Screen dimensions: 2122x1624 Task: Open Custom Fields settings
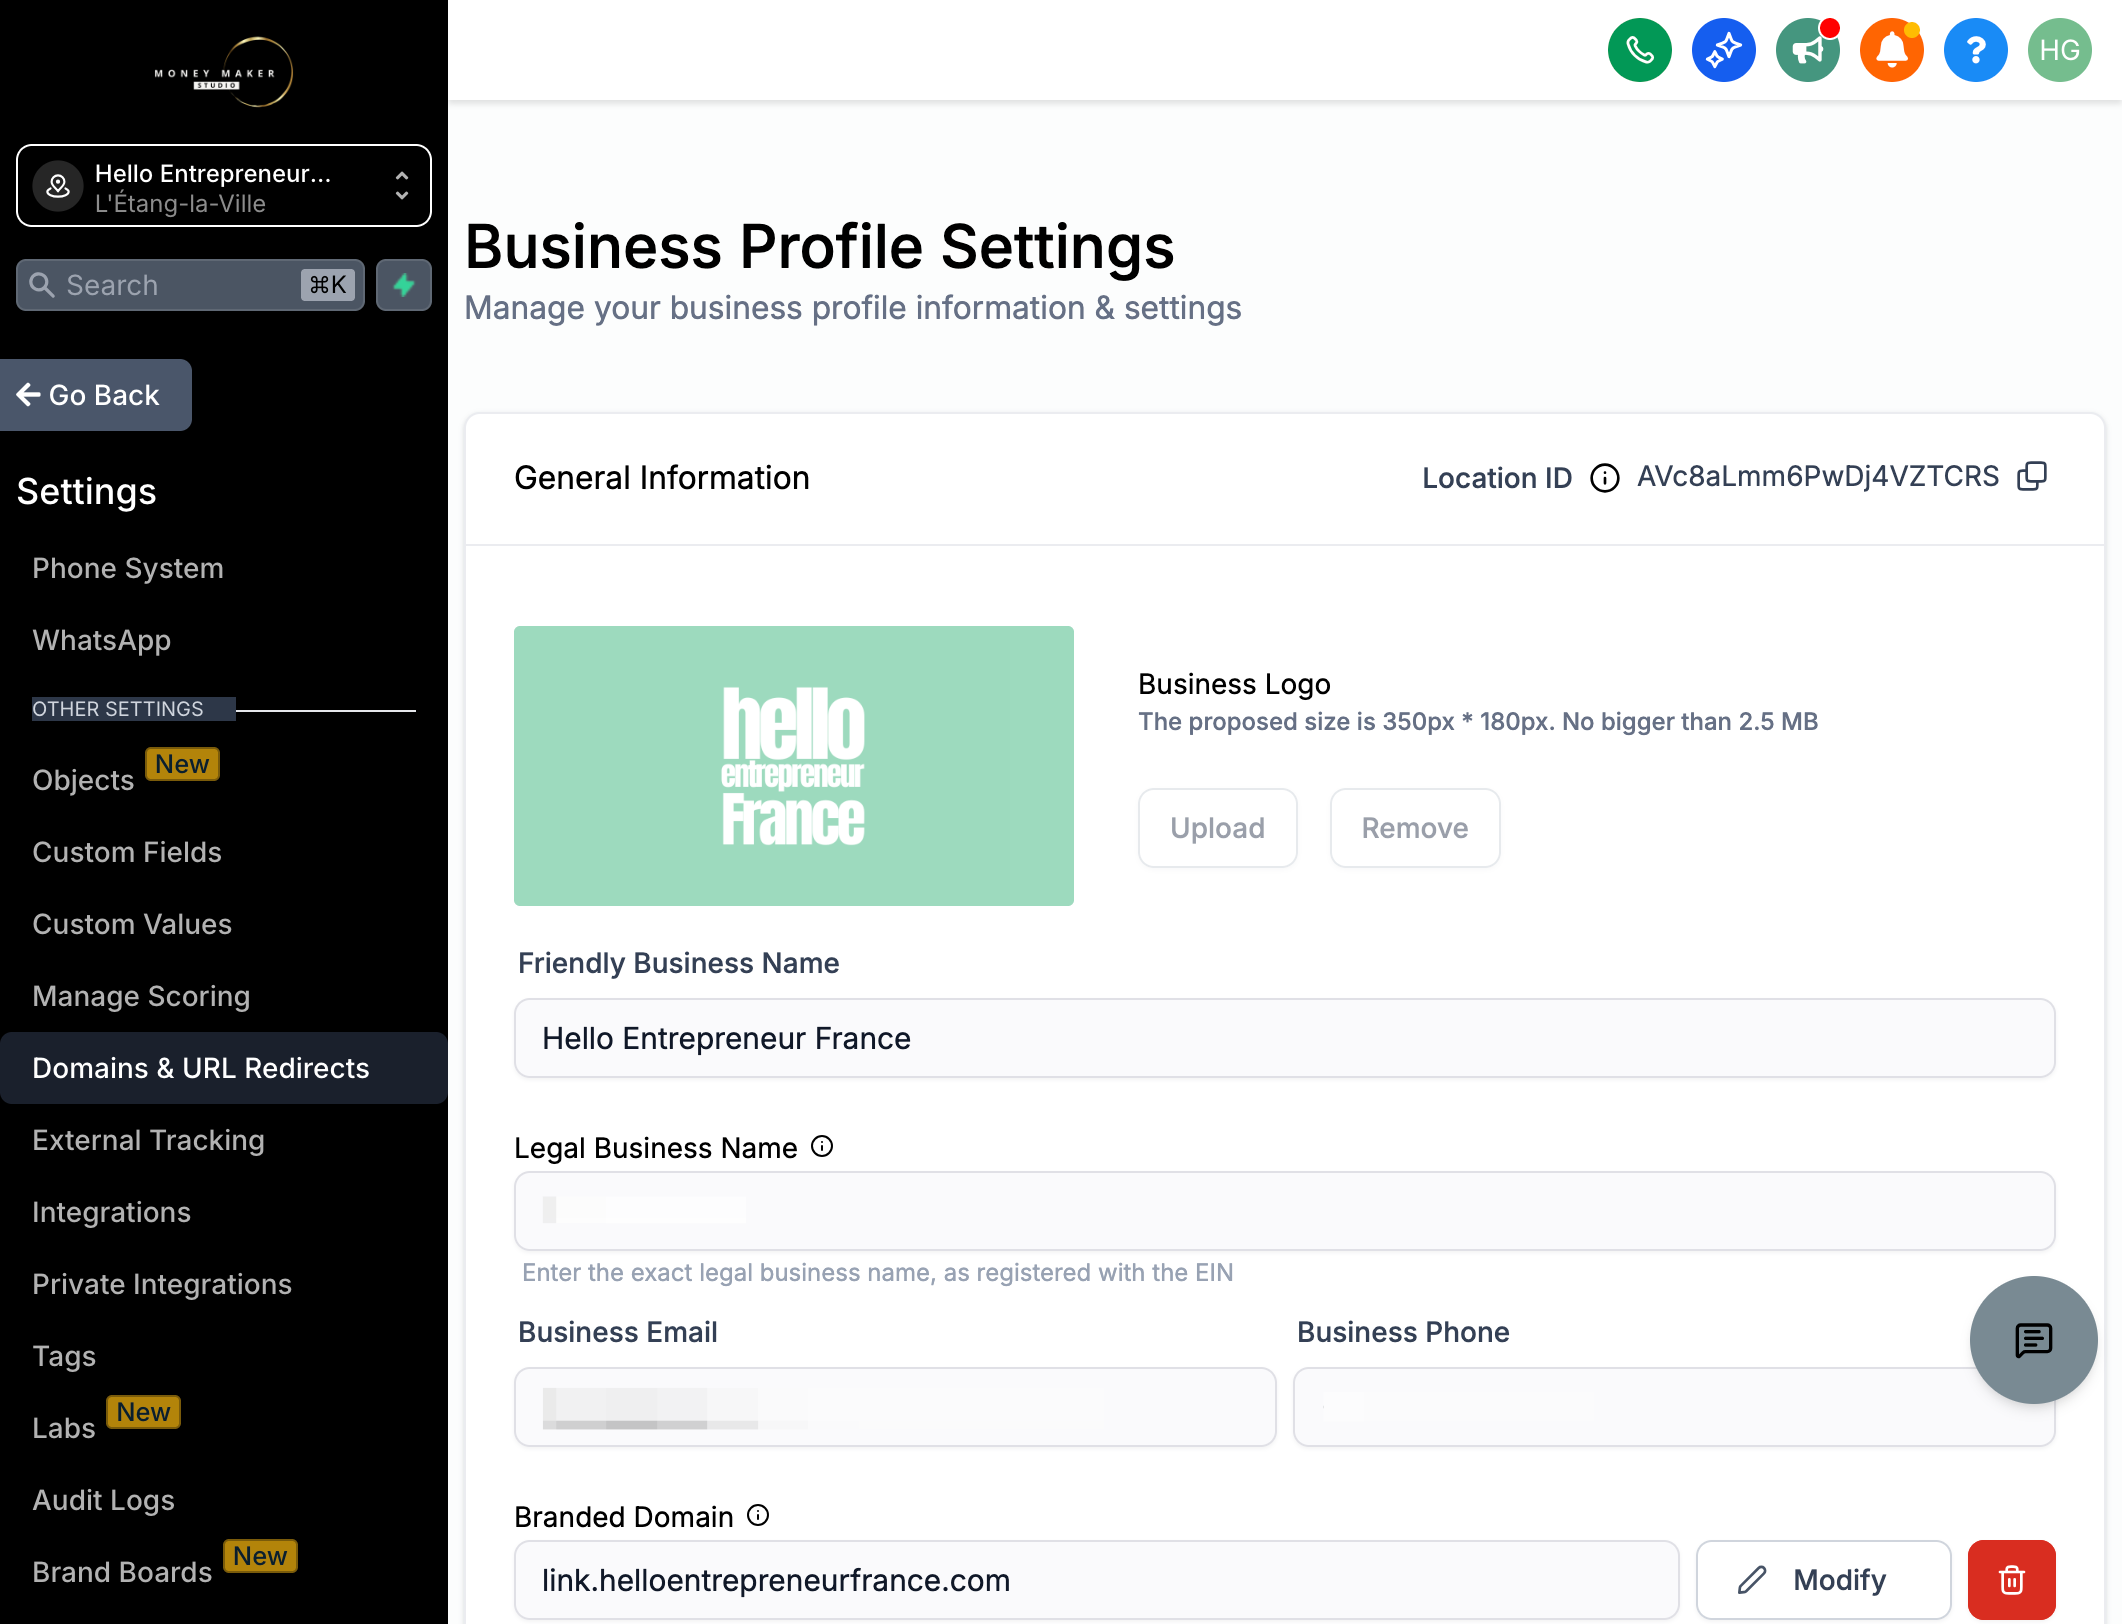(x=127, y=852)
